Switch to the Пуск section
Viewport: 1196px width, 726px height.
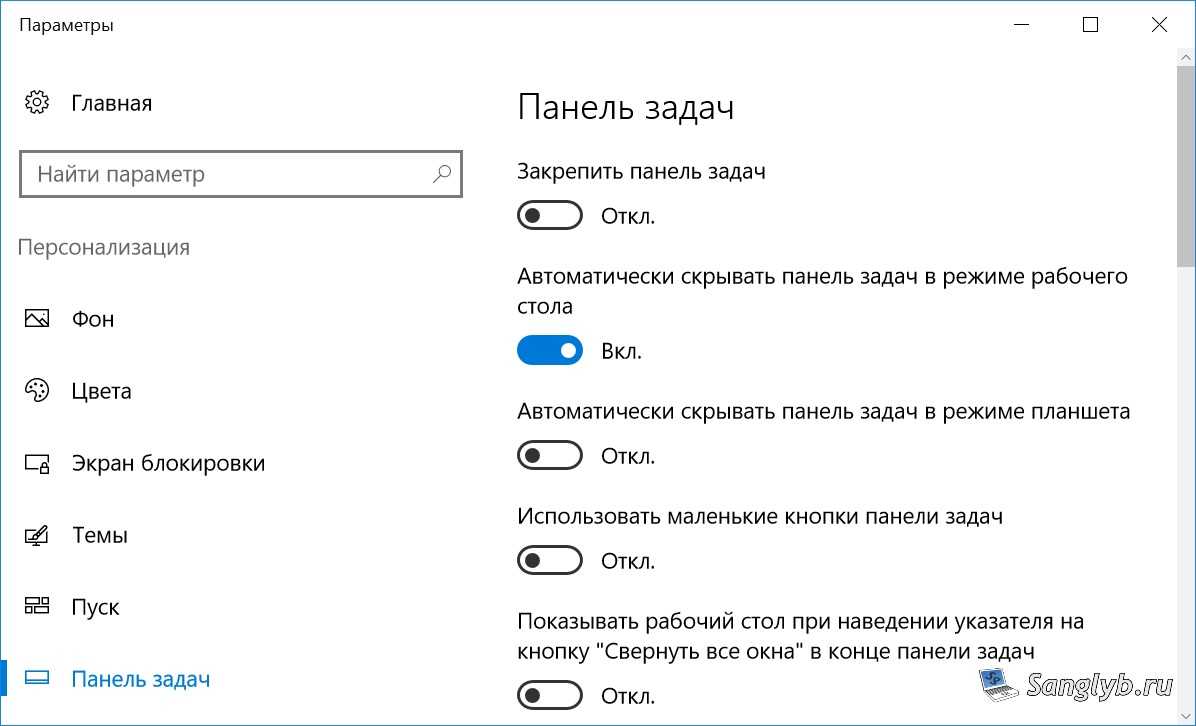tap(95, 607)
